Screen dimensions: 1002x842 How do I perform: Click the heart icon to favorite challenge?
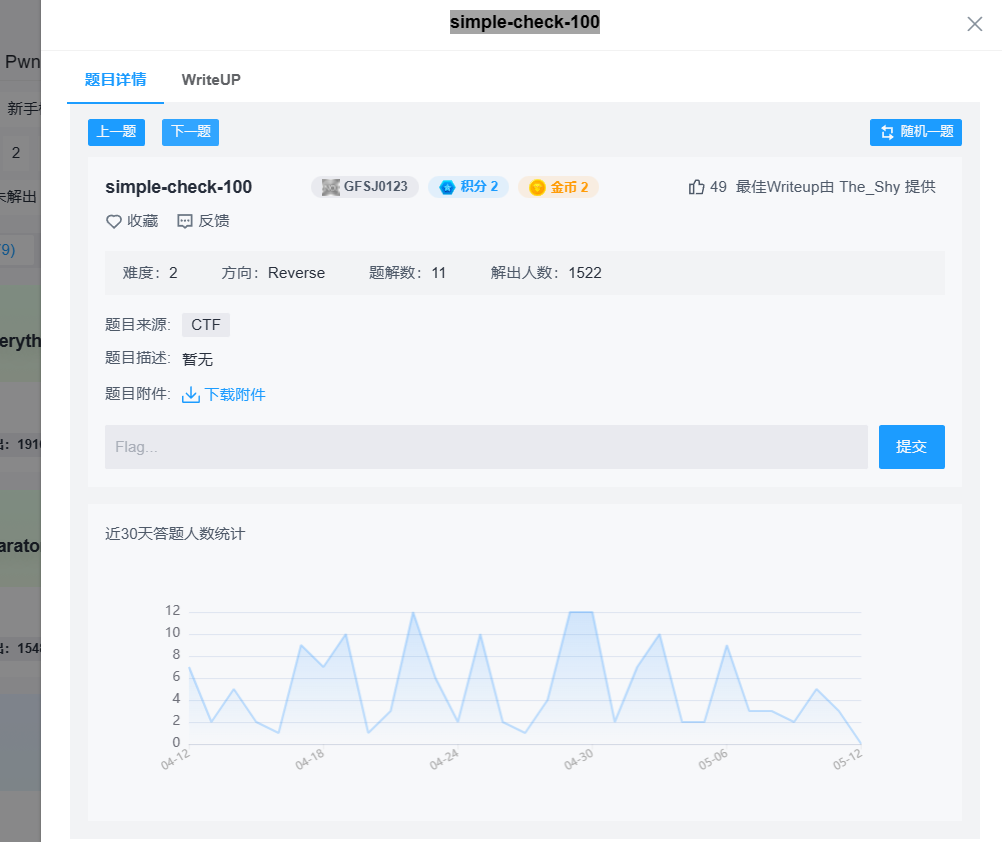point(113,221)
